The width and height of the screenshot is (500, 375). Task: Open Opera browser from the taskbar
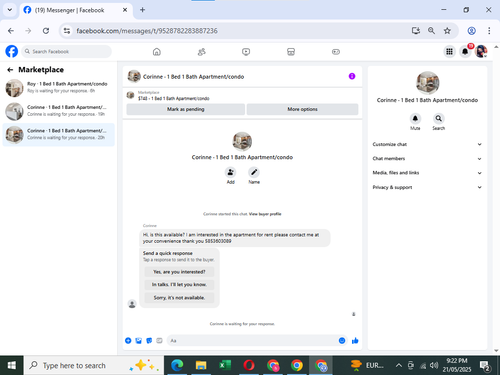(x=249, y=365)
